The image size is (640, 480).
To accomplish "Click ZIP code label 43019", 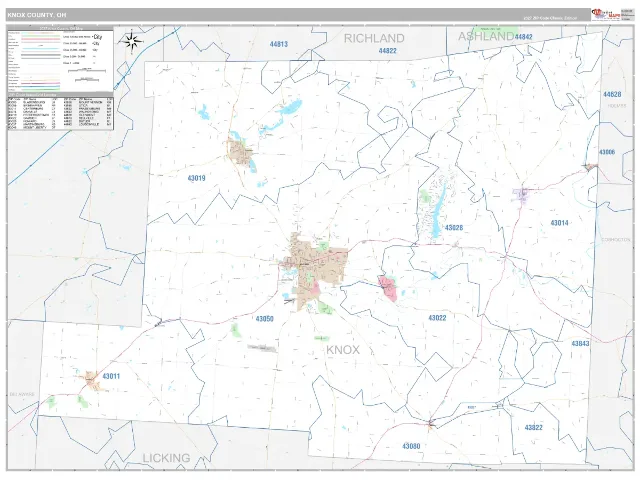I will pos(196,178).
